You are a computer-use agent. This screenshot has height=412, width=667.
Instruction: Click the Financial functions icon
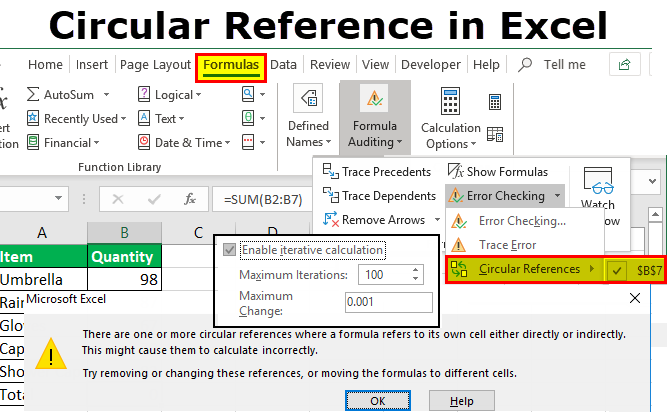point(33,142)
